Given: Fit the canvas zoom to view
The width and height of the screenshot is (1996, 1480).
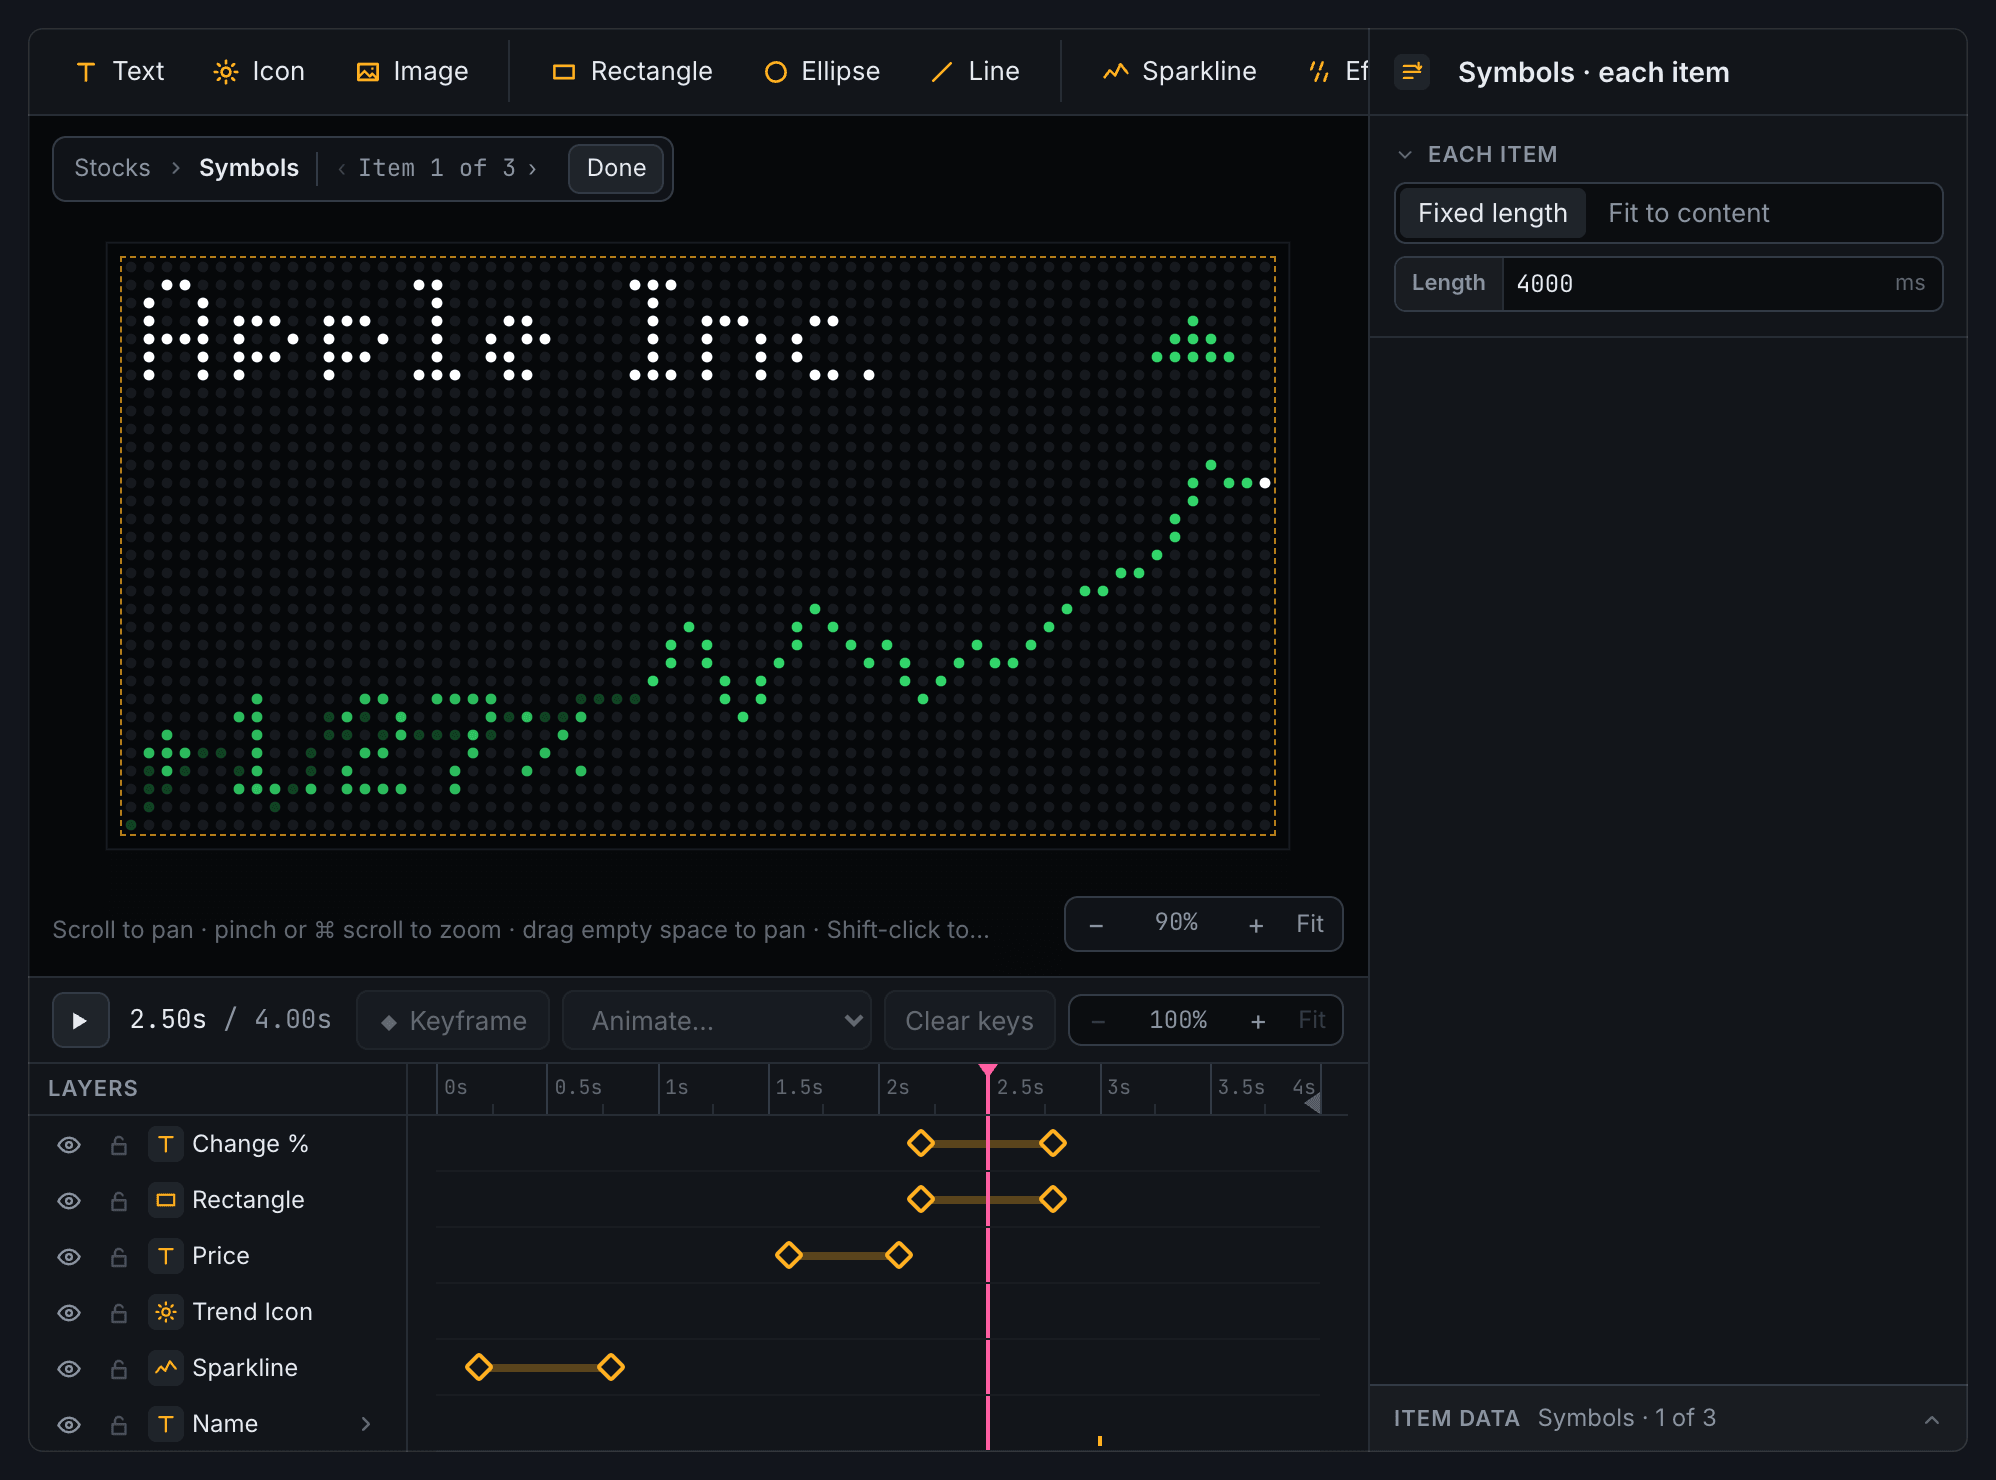Looking at the screenshot, I should [x=1310, y=924].
